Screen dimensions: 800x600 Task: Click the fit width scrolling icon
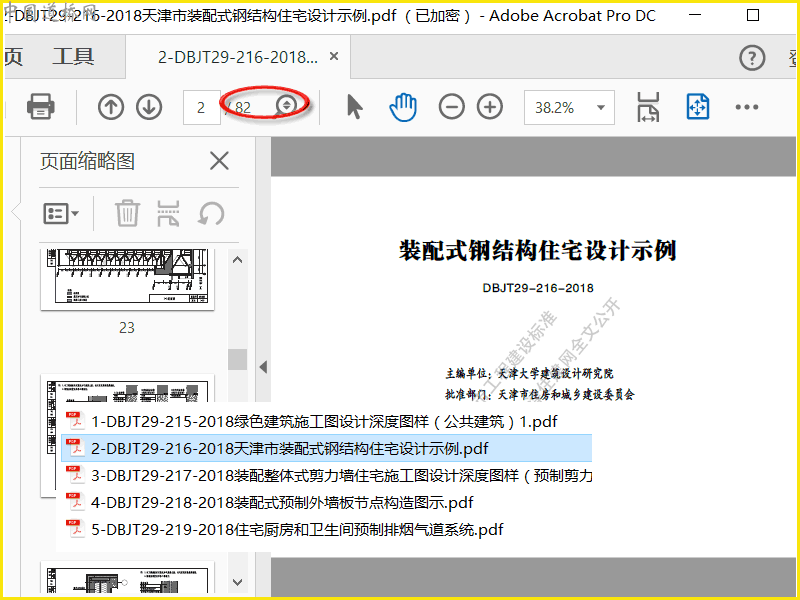coord(647,107)
